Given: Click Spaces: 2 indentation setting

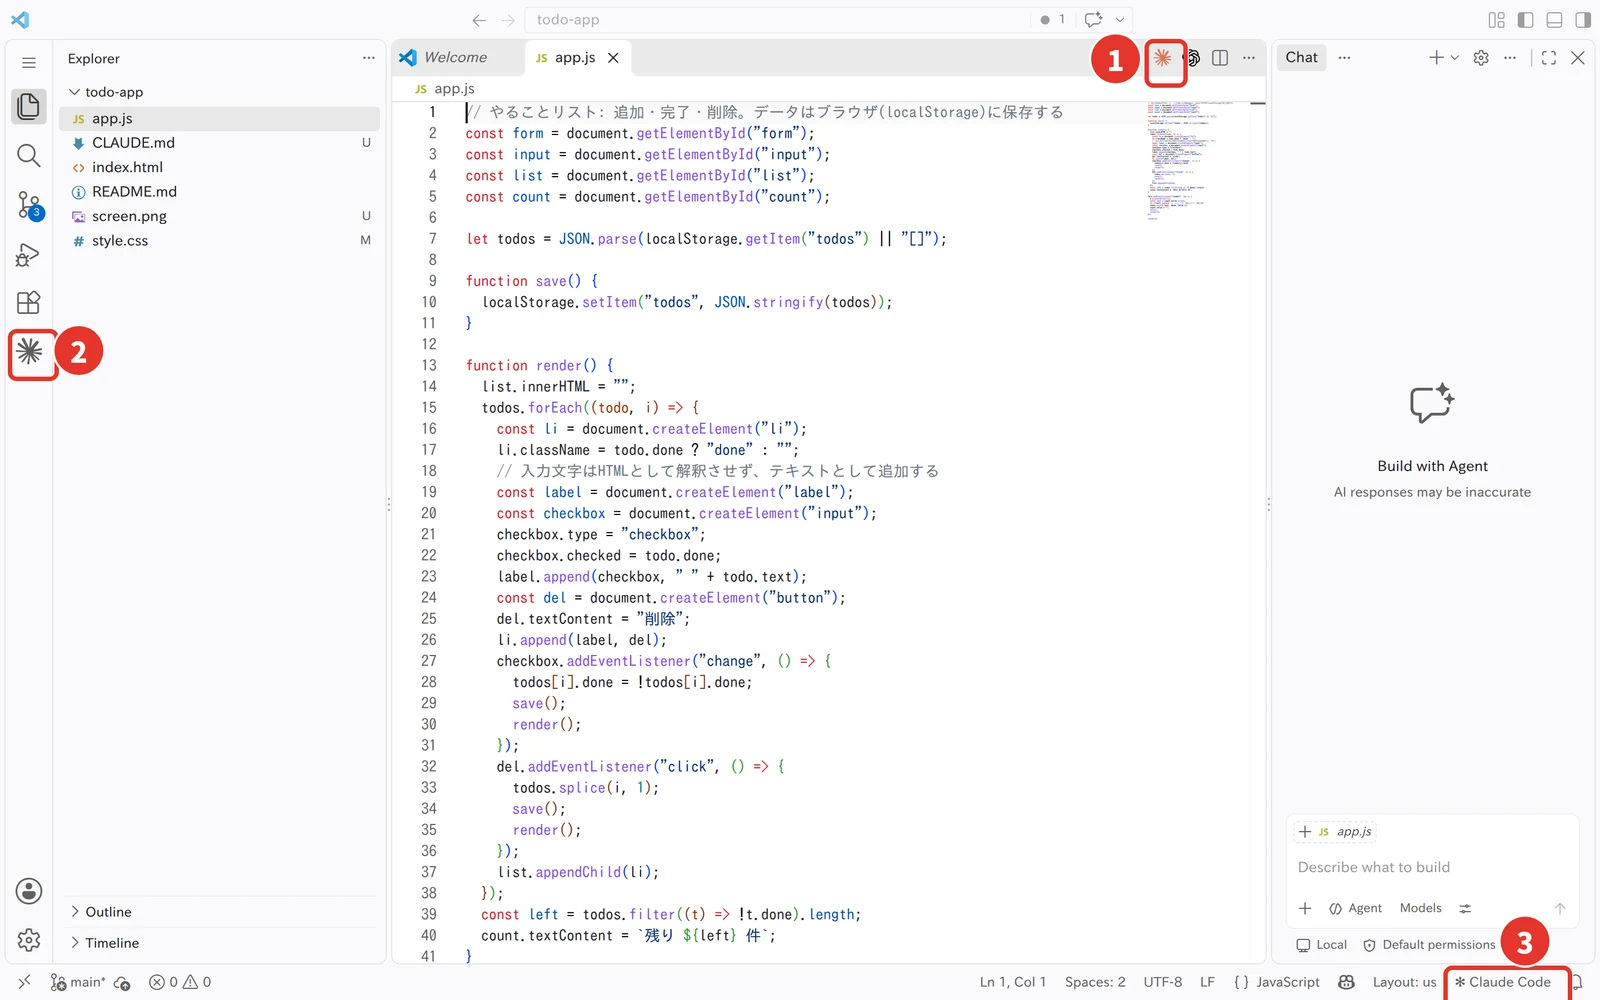Looking at the screenshot, I should coord(1095,982).
